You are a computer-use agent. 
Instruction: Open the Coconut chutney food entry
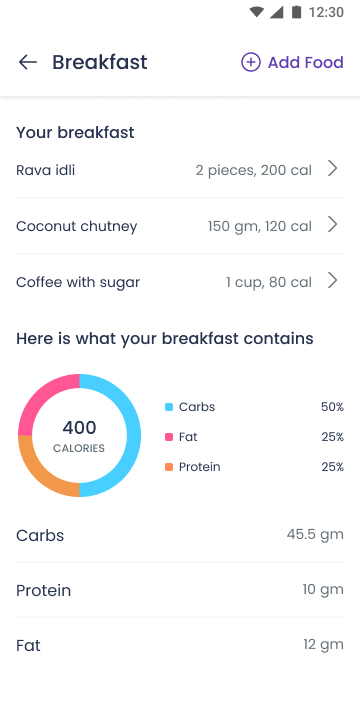click(x=180, y=226)
